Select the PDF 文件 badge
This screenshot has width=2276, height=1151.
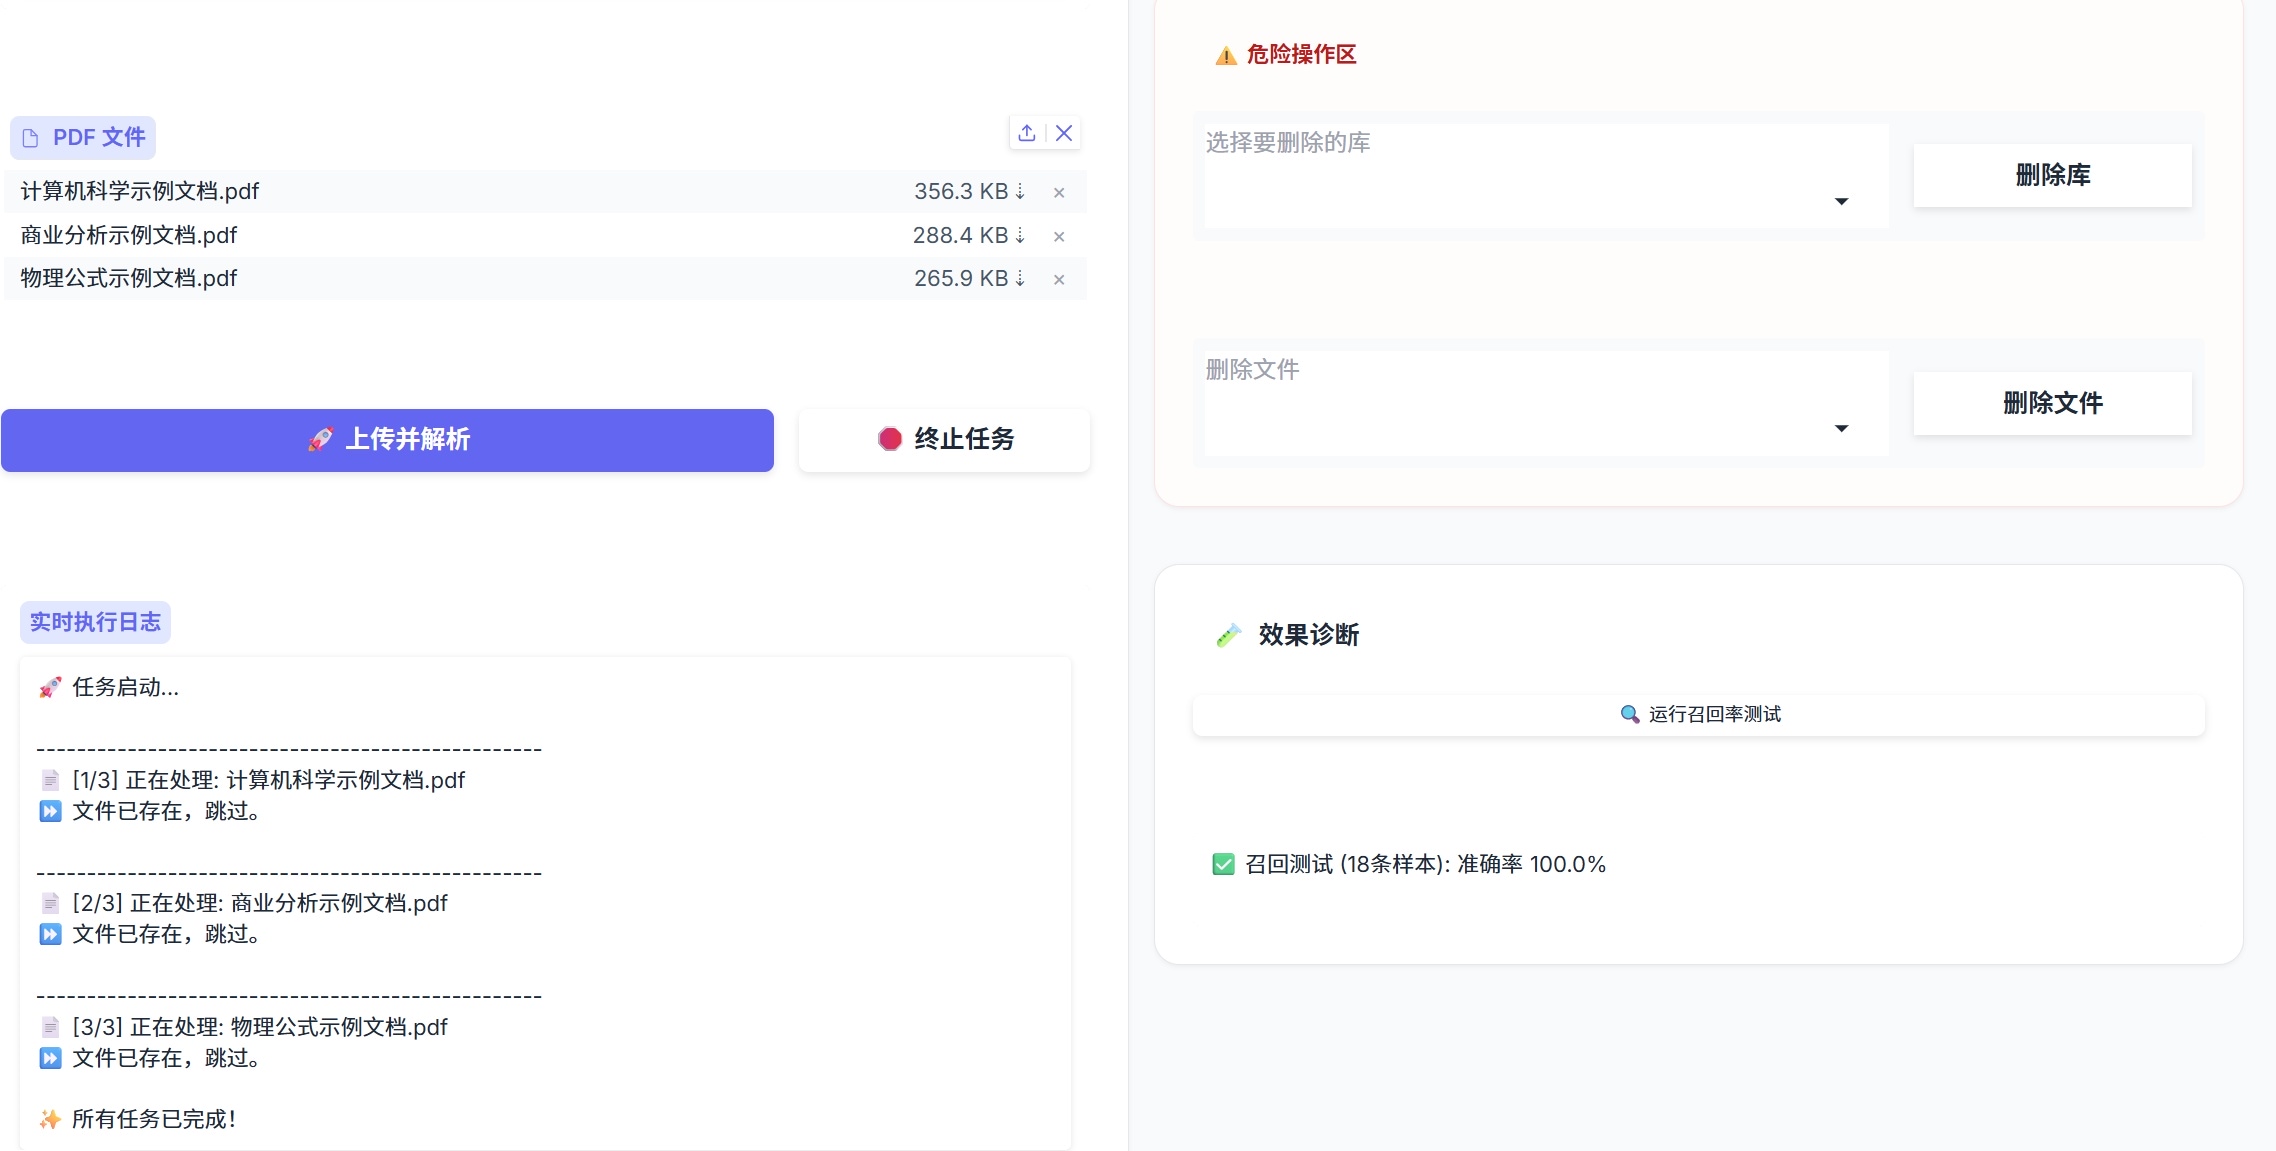click(83, 137)
